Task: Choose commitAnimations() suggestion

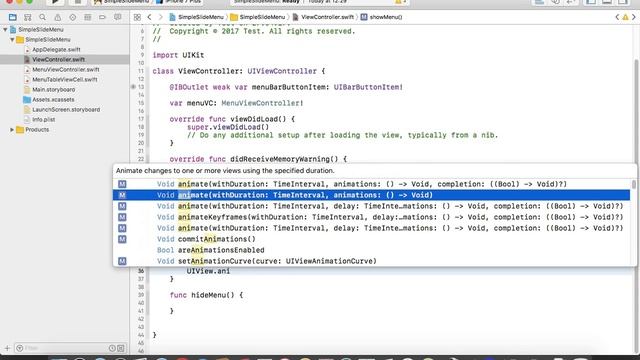Action: click(371, 239)
